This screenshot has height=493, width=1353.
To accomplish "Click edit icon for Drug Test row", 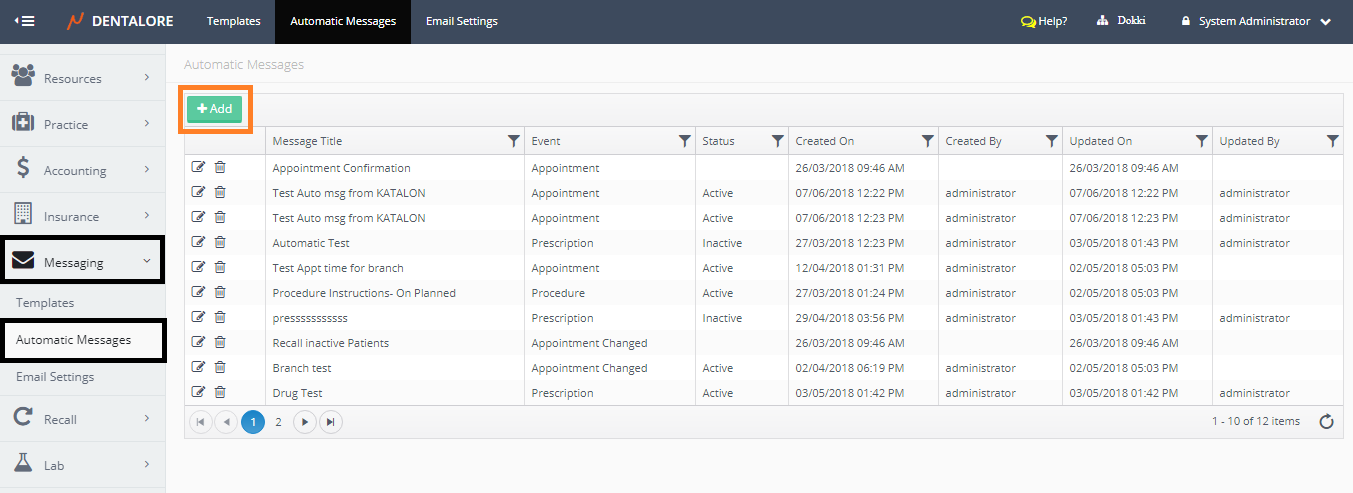I will 198,392.
